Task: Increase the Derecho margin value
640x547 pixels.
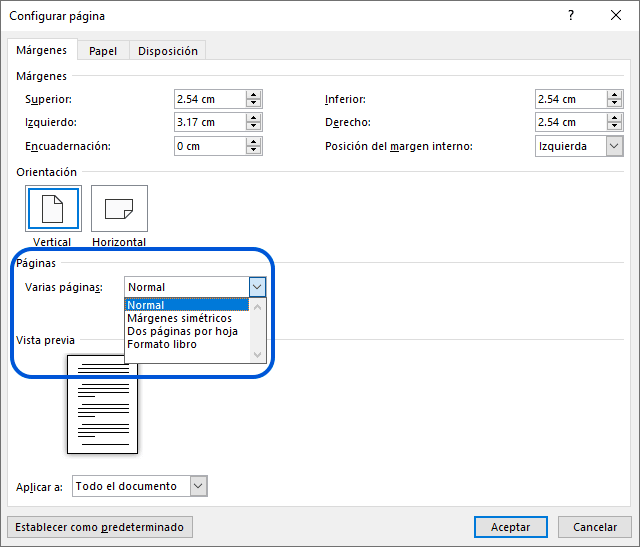Action: click(614, 118)
